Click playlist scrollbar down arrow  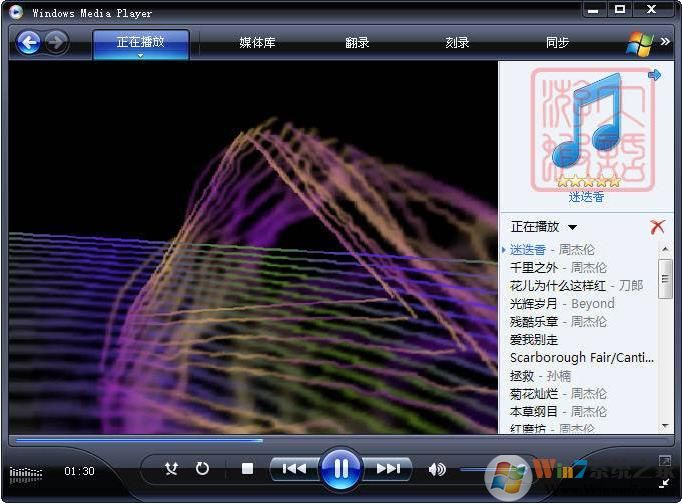(665, 426)
